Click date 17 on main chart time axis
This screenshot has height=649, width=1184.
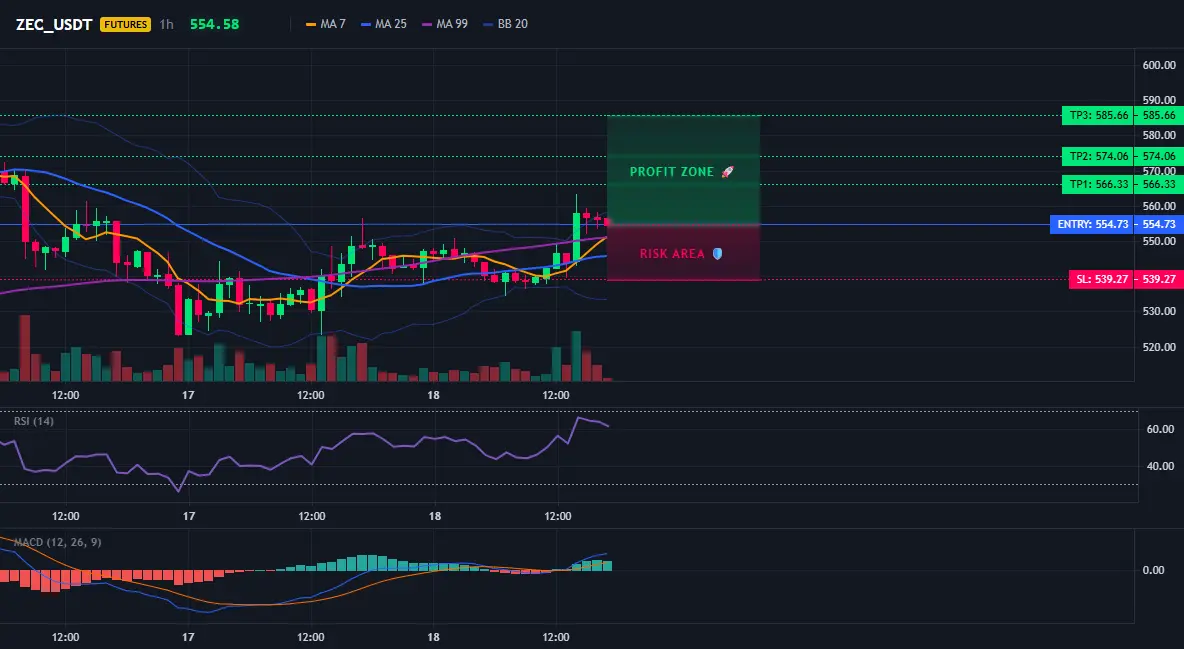point(188,395)
